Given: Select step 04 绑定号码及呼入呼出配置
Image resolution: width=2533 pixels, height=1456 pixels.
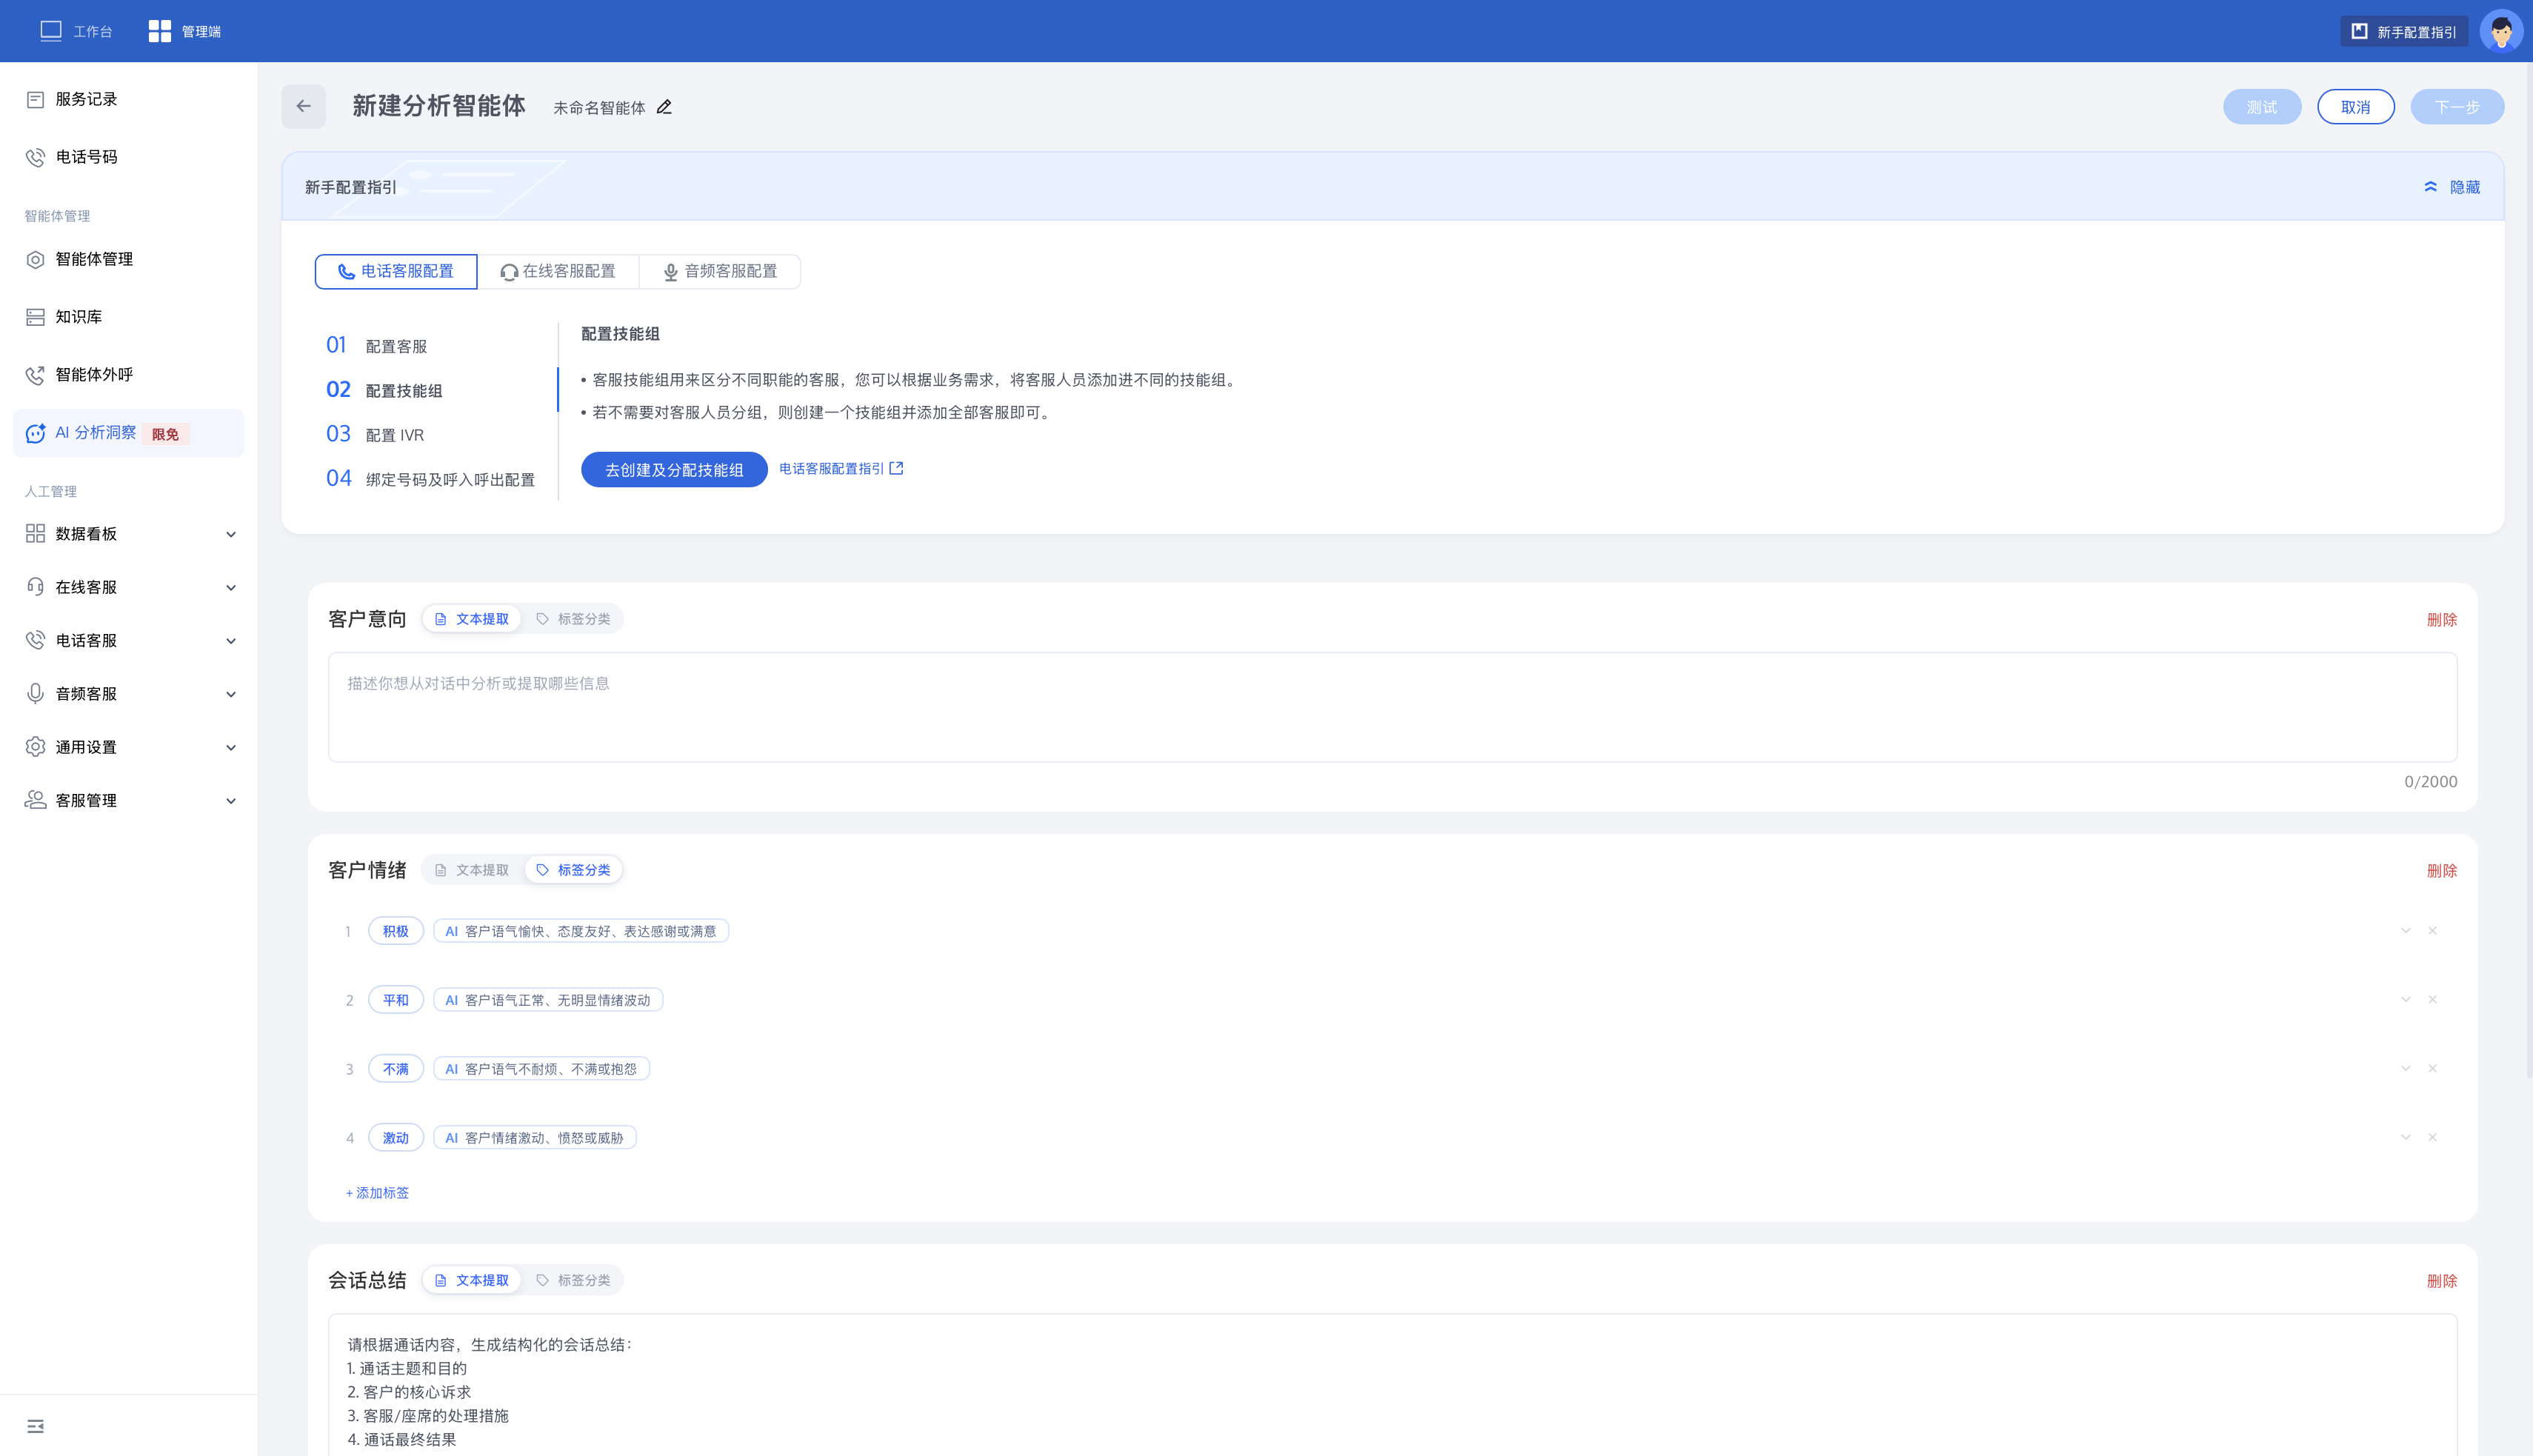Looking at the screenshot, I should point(431,479).
